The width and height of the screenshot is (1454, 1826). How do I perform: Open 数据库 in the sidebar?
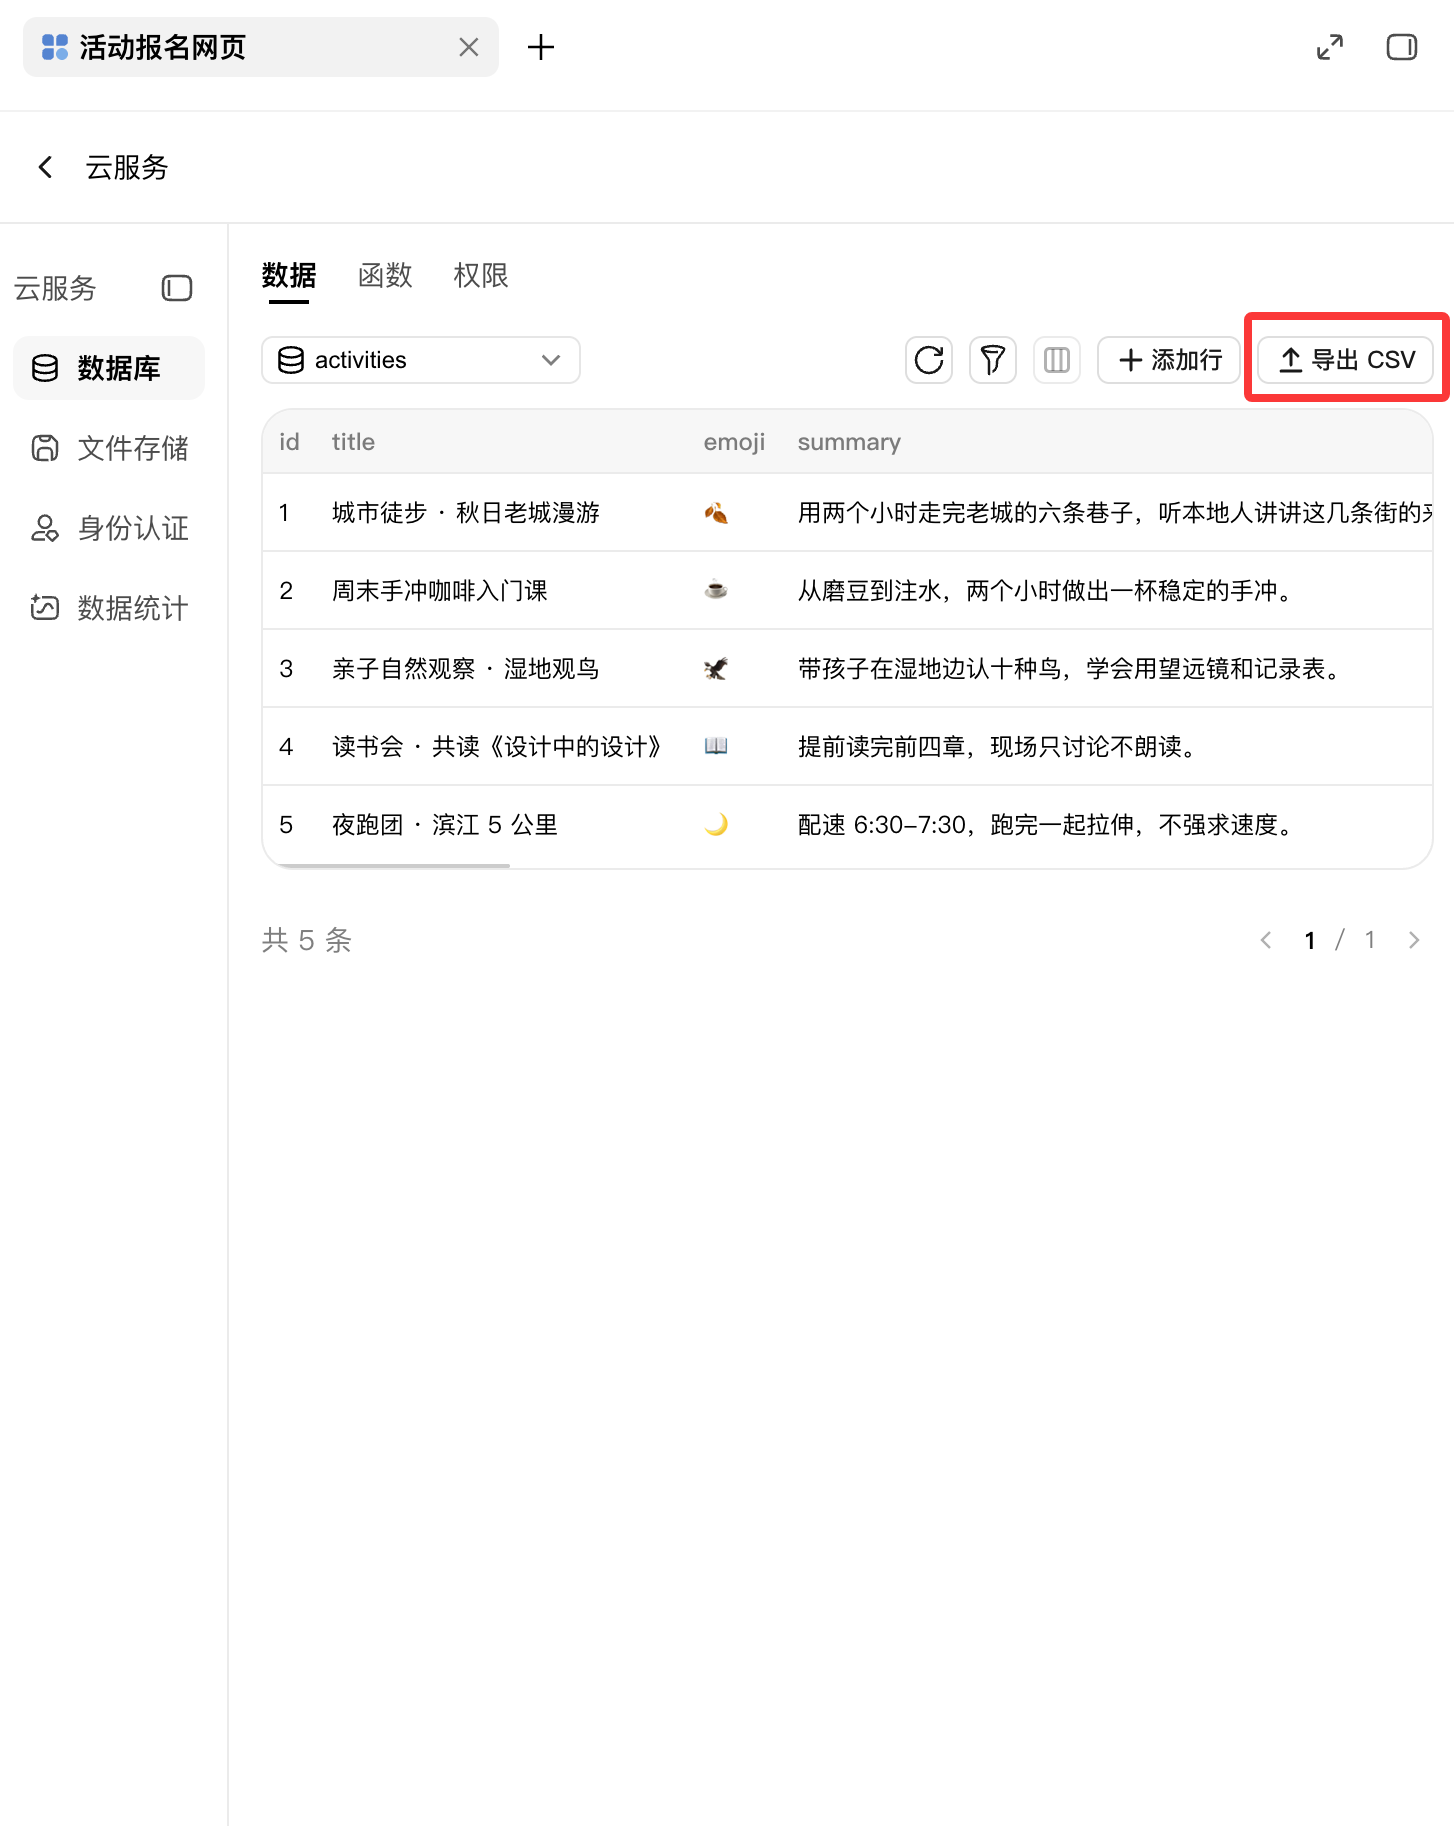109,368
